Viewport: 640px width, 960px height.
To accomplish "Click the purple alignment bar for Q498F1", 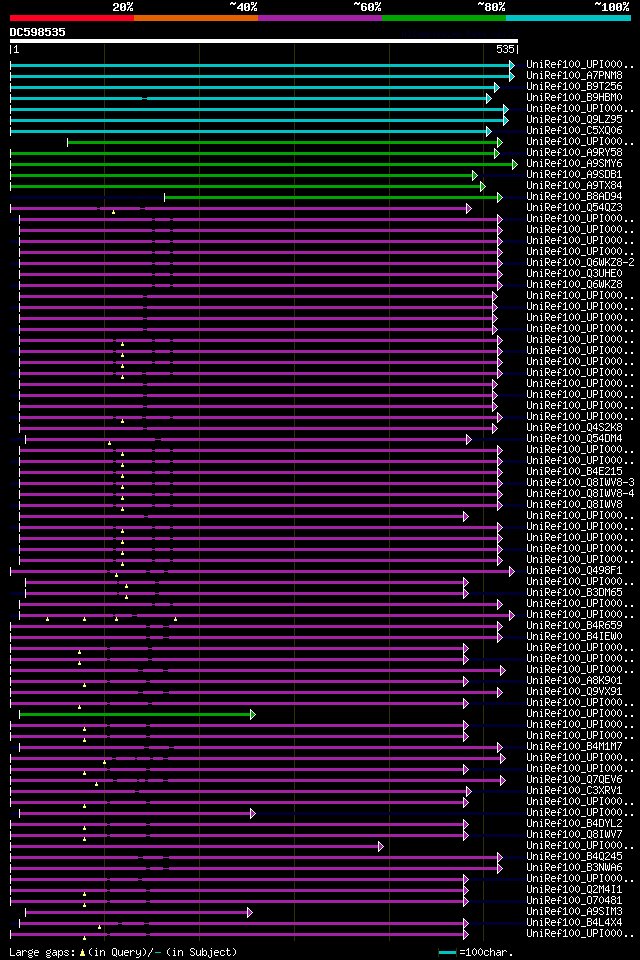I will coord(262,571).
